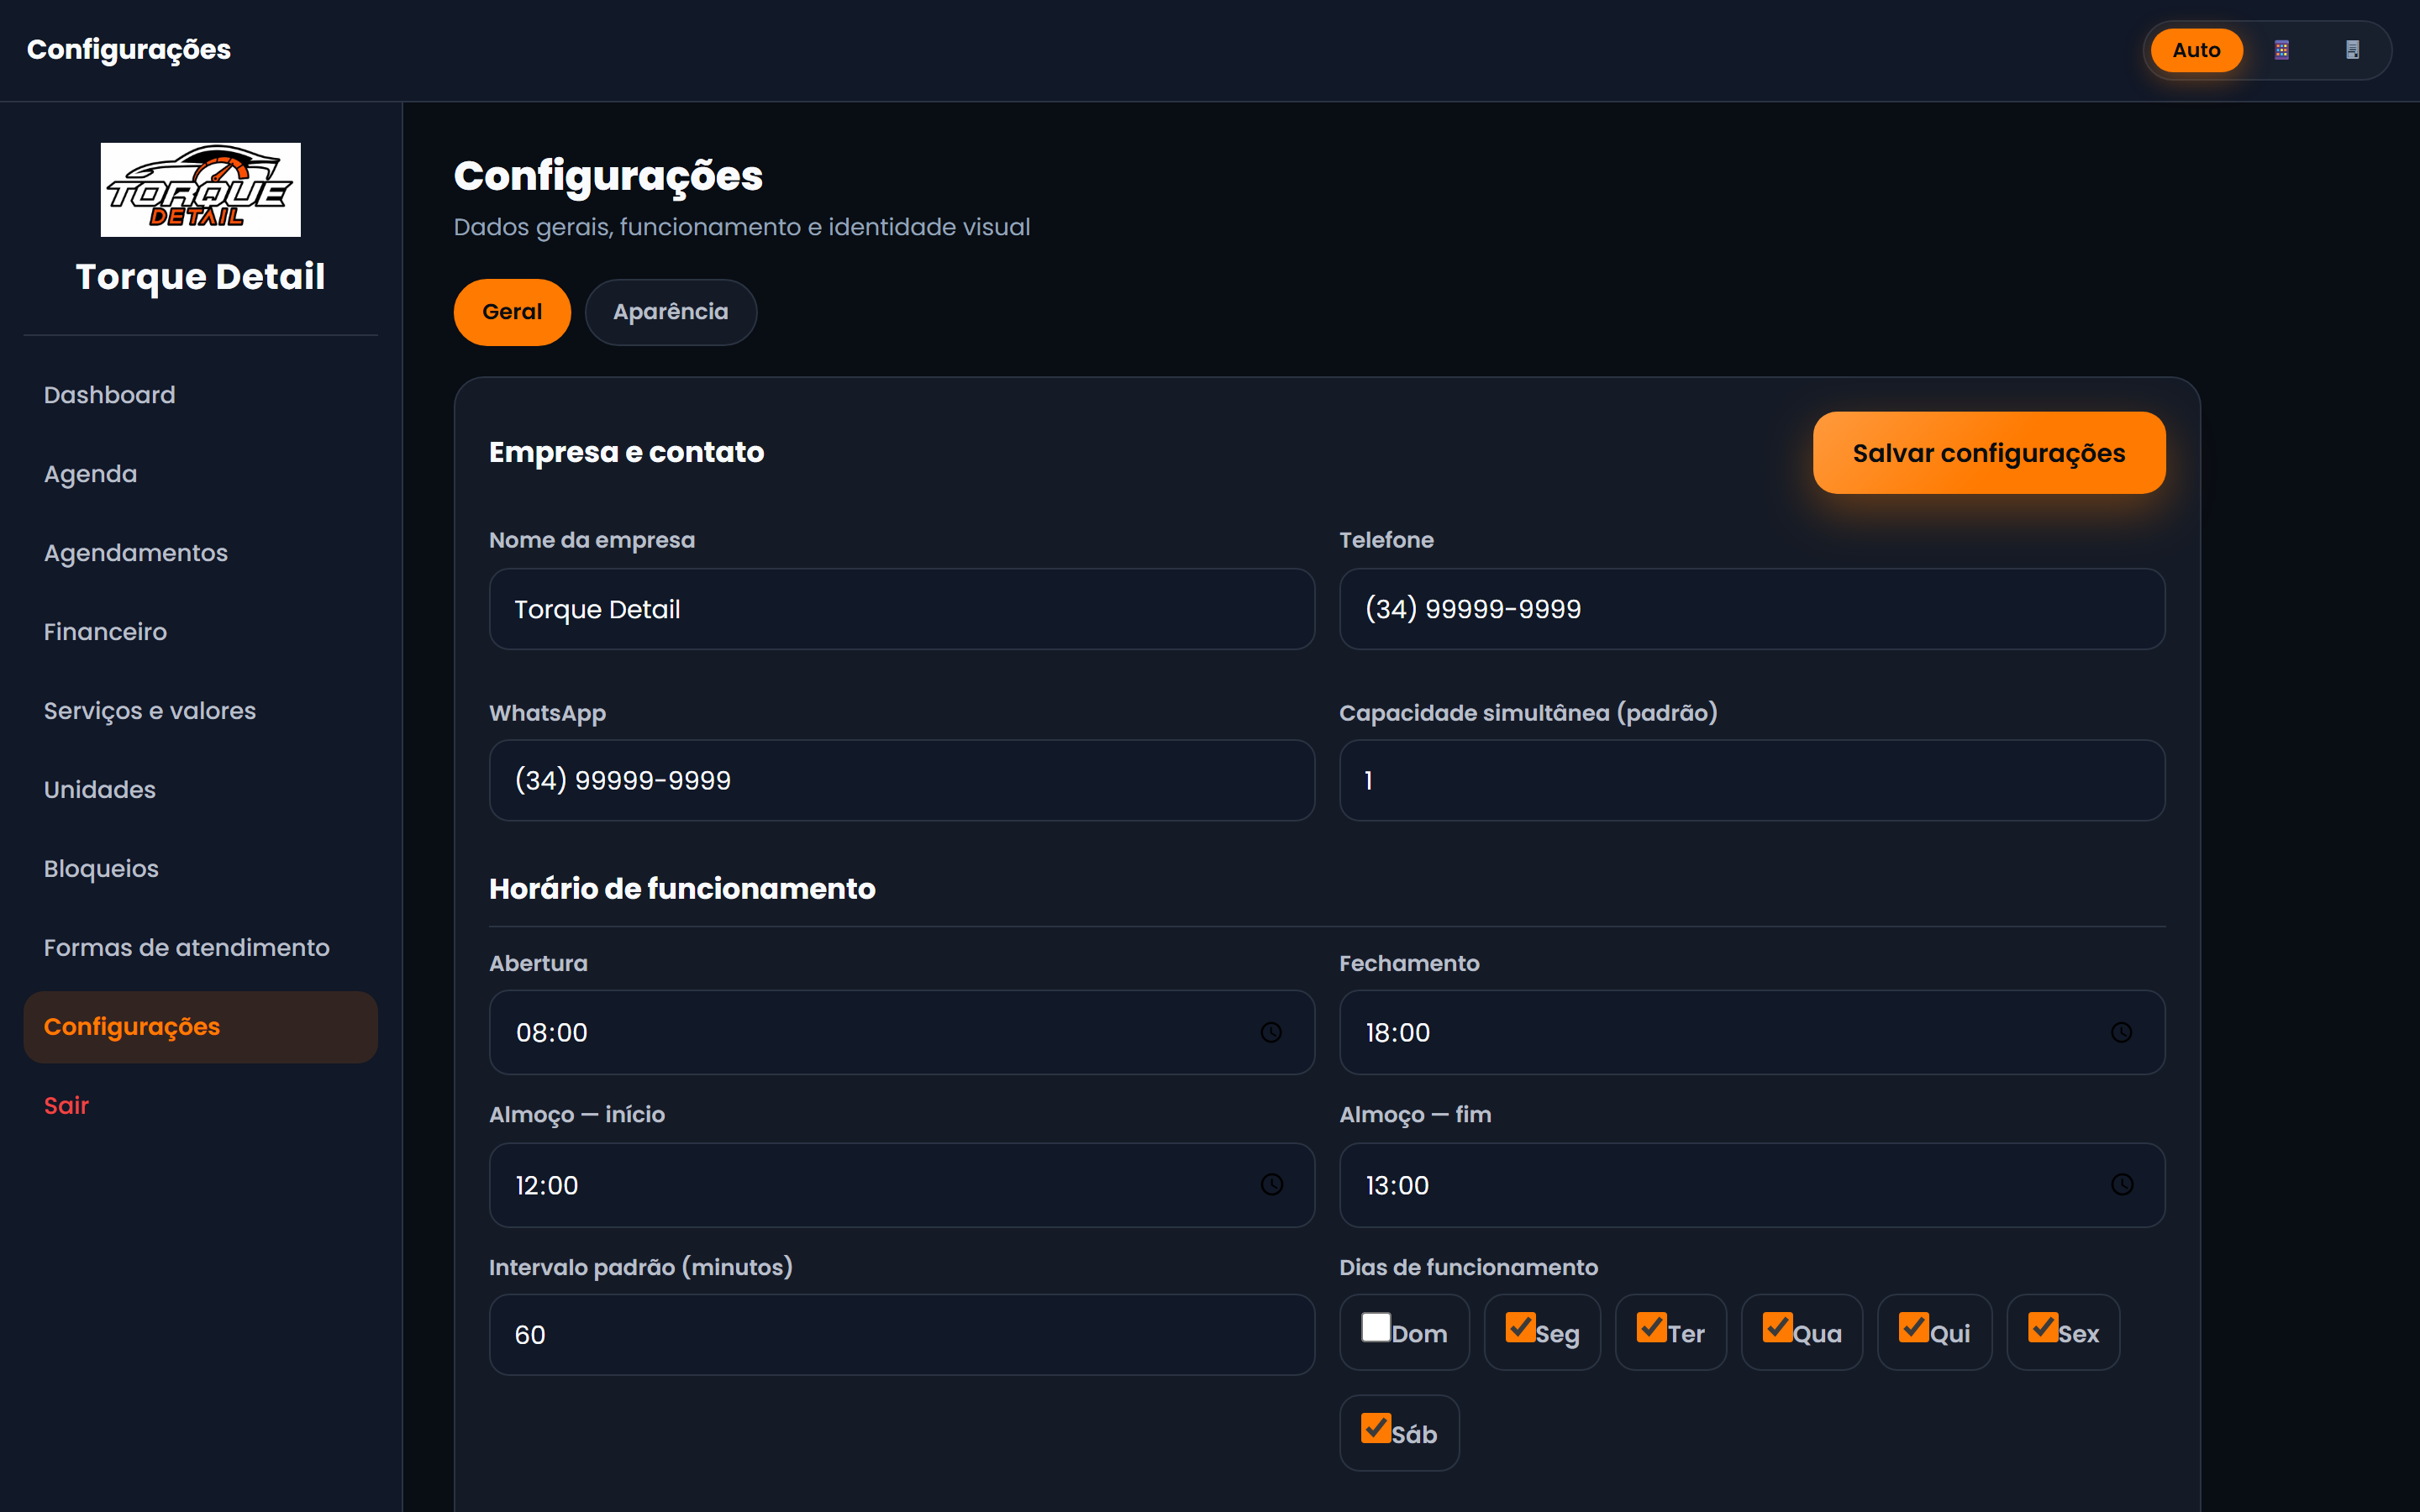The image size is (2420, 1512).
Task: Uncheck the Ter working day checkbox
Action: [1651, 1327]
